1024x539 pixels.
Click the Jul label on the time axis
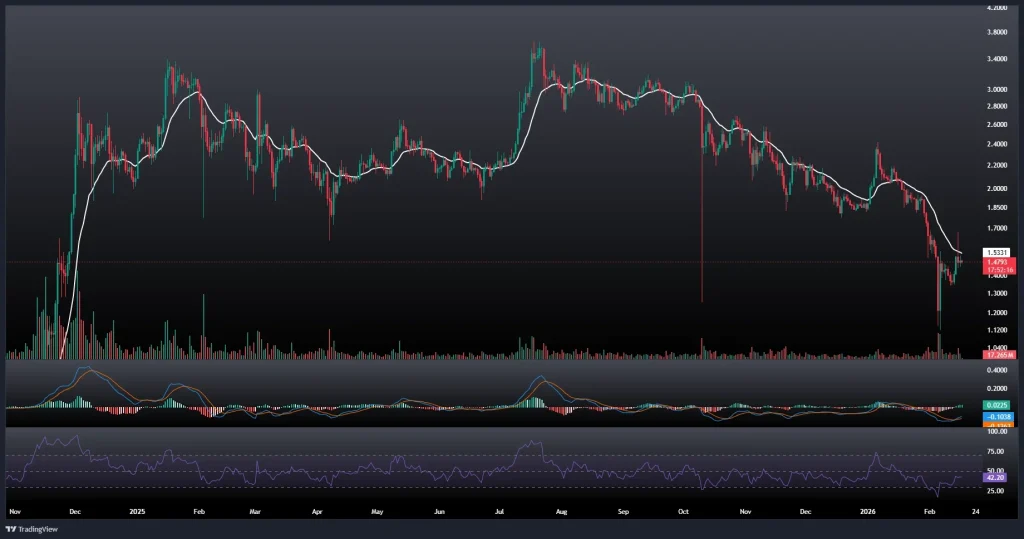pyautogui.click(x=499, y=510)
